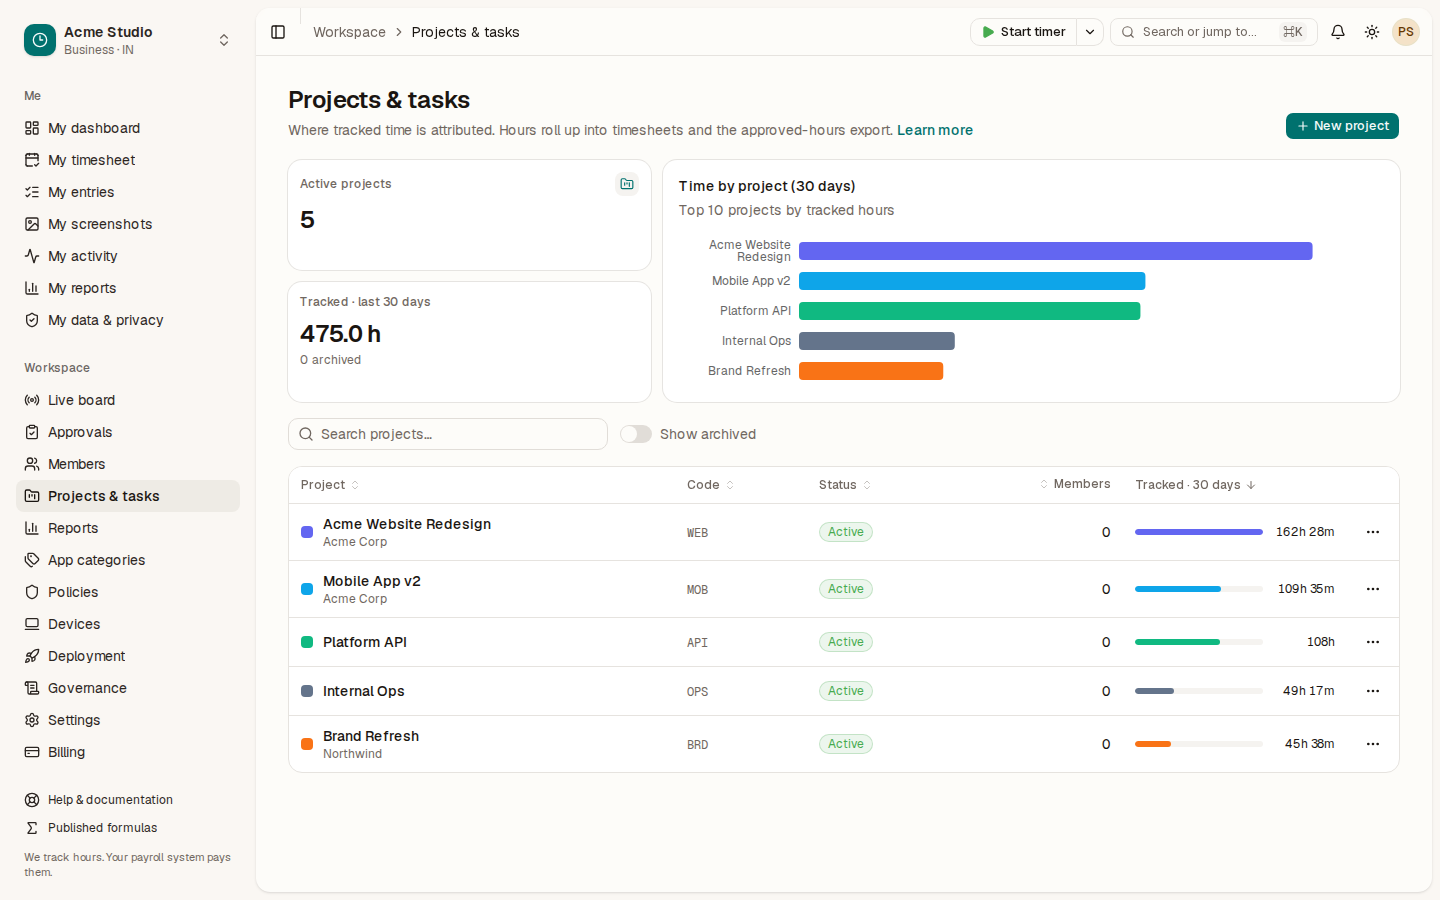Sort by Status column
The width and height of the screenshot is (1440, 900).
[844, 485]
